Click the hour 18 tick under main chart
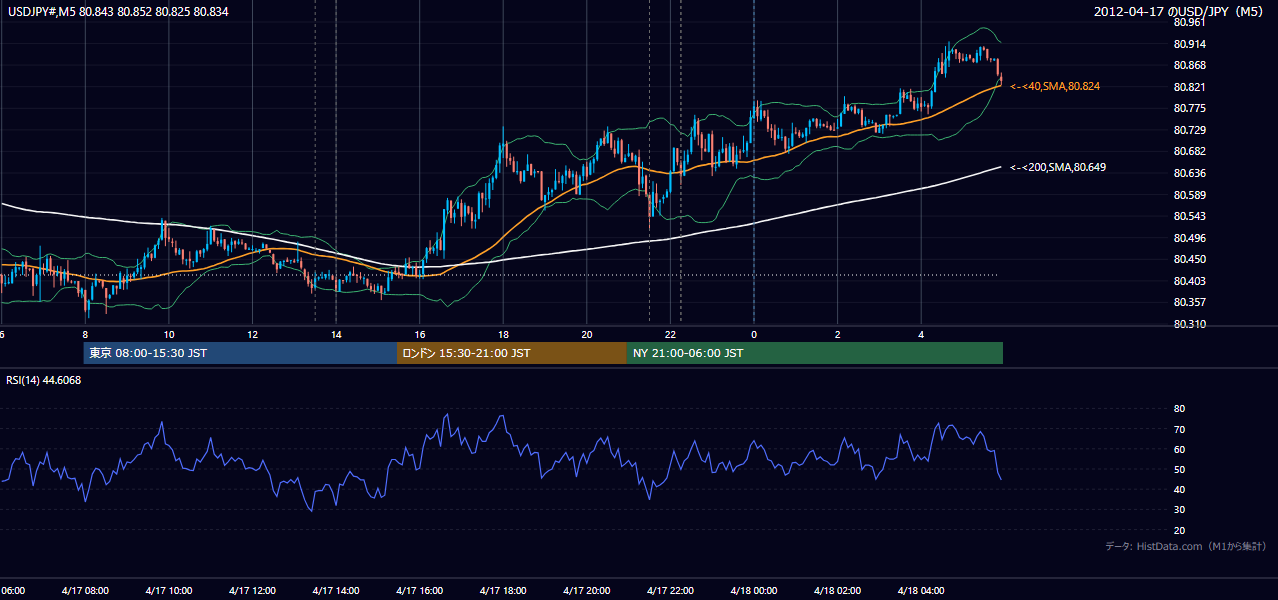Screen dimensions: 1278x600 [x=504, y=334]
